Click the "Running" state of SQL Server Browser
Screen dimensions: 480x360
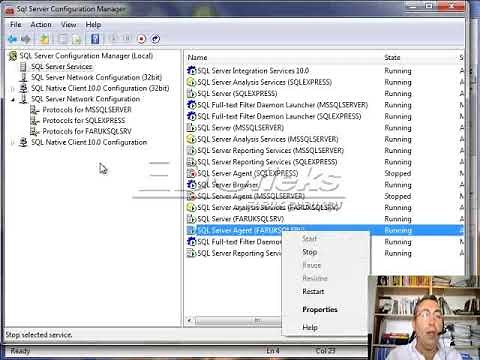click(398, 185)
